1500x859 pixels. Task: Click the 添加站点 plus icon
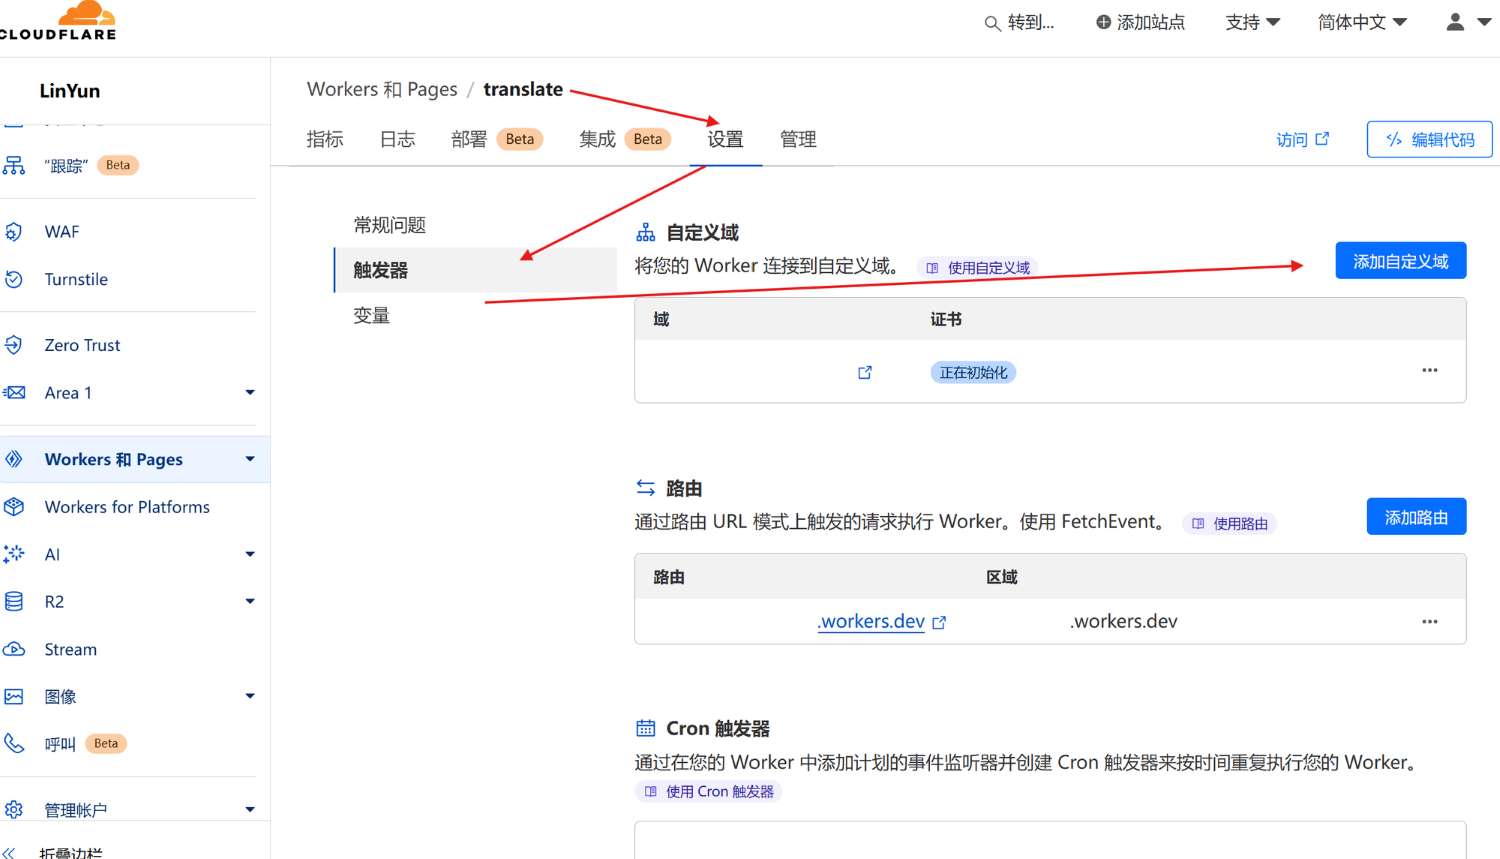tap(1103, 22)
